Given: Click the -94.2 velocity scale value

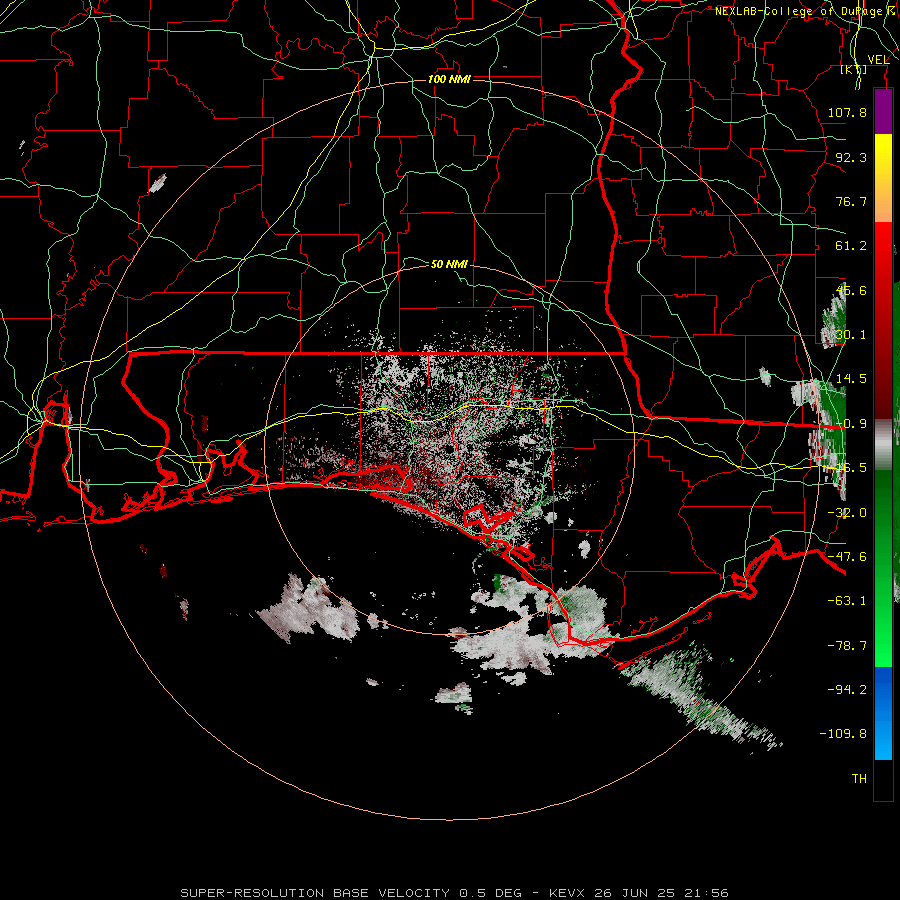Looking at the screenshot, I should [x=847, y=689].
